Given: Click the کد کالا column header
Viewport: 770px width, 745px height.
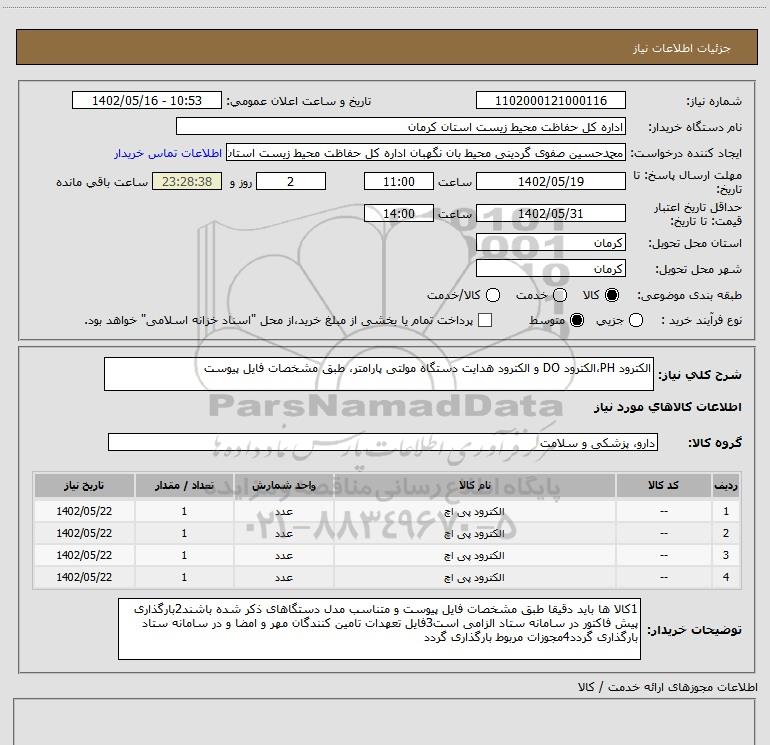Looking at the screenshot, I should pyautogui.click(x=663, y=485).
